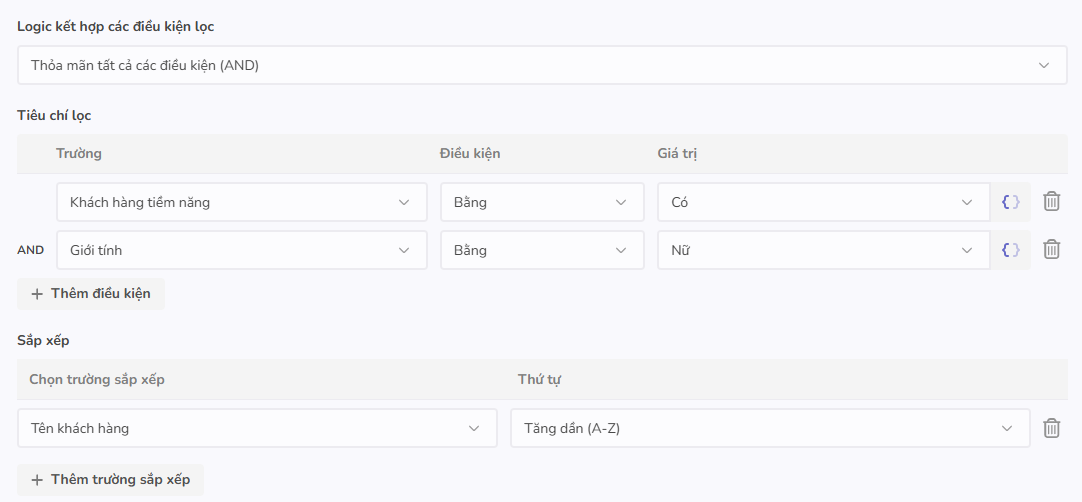Open the Khách hàng tiềm năng field dropdown
Viewport: 1082px width, 502px height.
pos(241,202)
